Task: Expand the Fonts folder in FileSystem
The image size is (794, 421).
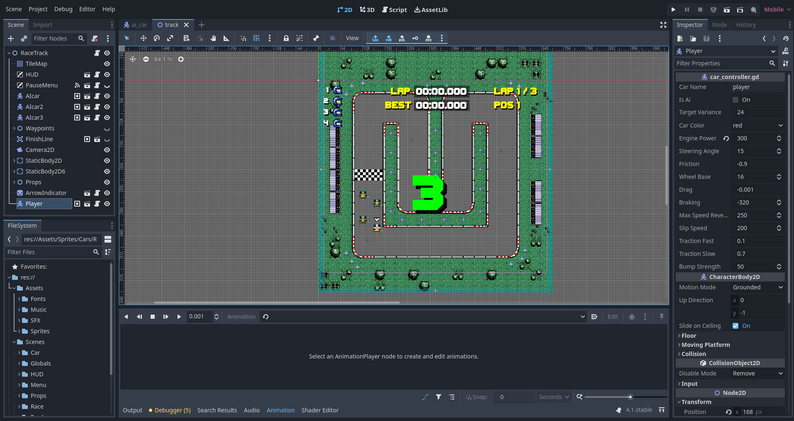Action: pos(19,299)
